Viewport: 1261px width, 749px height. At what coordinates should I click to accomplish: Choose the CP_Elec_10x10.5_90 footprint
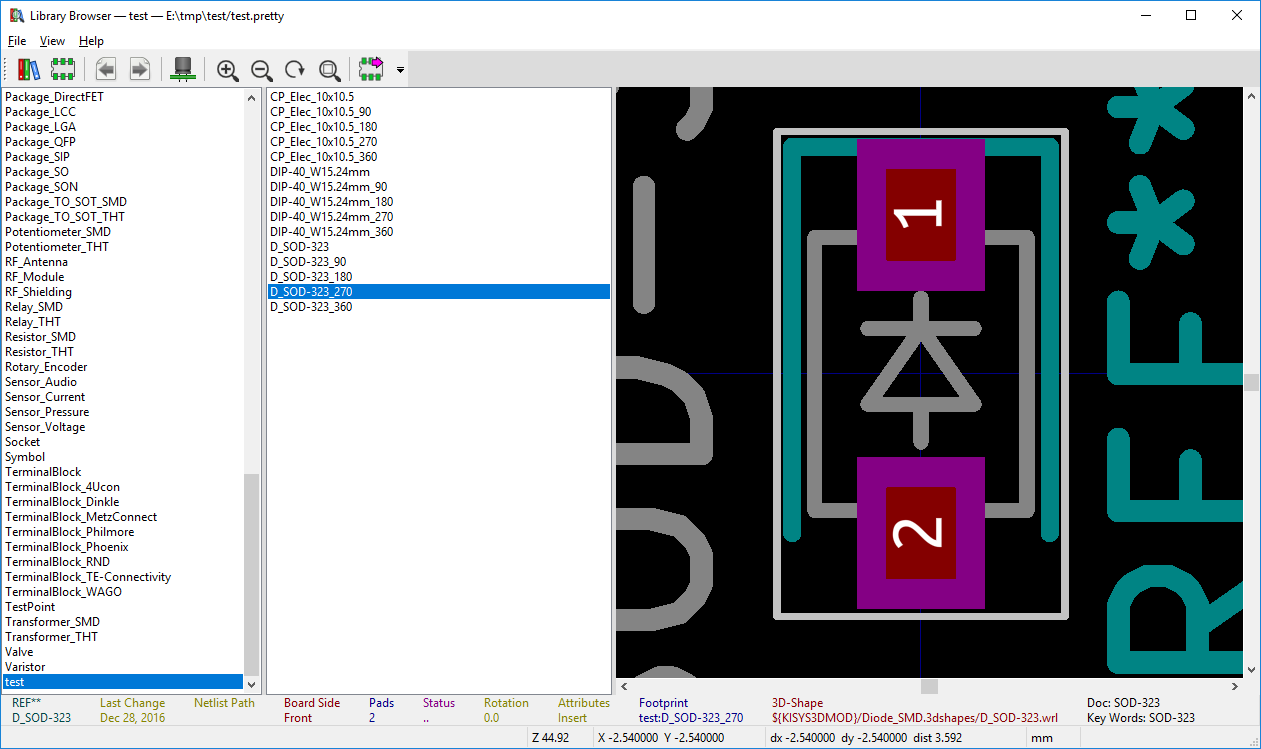click(x=320, y=112)
